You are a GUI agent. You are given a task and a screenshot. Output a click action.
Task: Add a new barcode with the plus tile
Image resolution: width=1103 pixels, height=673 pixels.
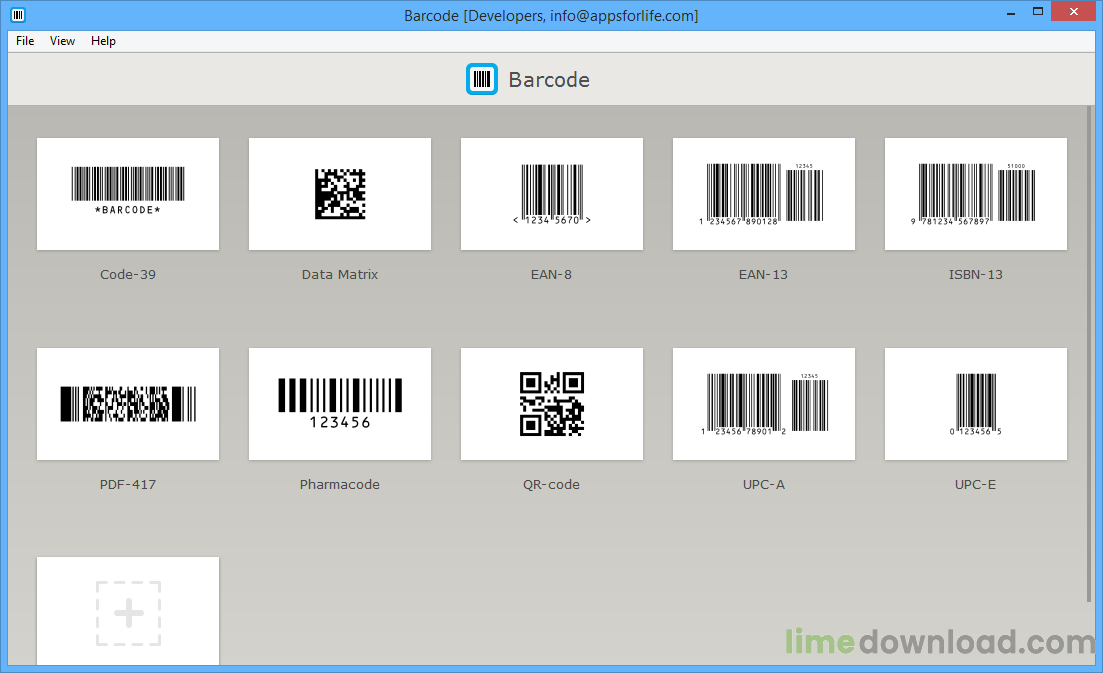tap(127, 612)
